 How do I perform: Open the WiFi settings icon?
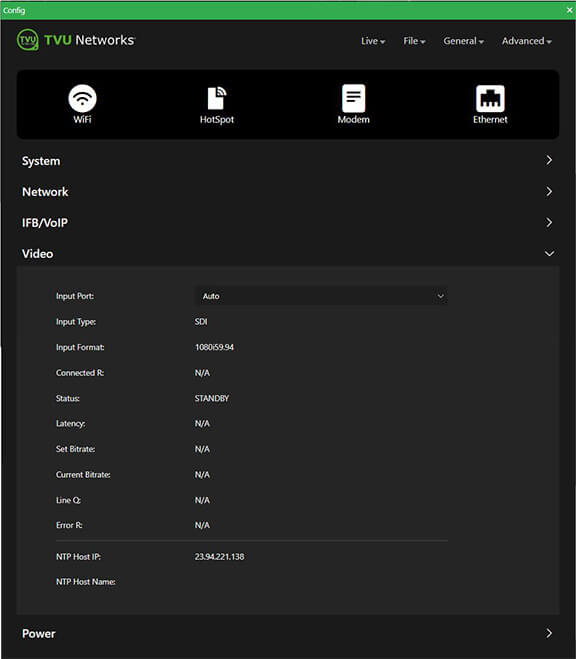[82, 104]
